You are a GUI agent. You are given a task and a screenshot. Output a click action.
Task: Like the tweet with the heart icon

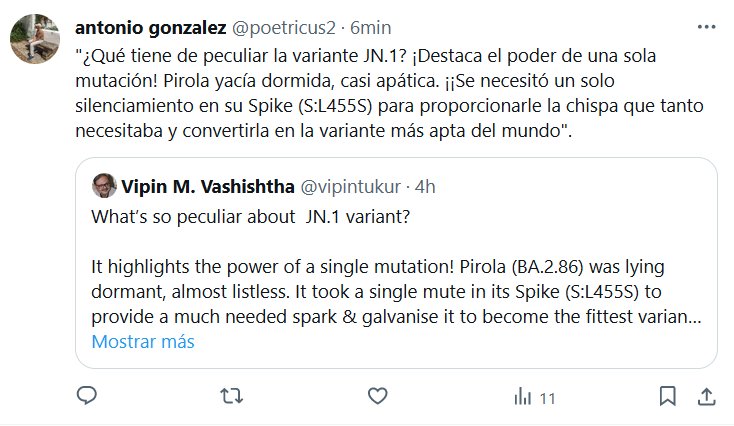[377, 397]
